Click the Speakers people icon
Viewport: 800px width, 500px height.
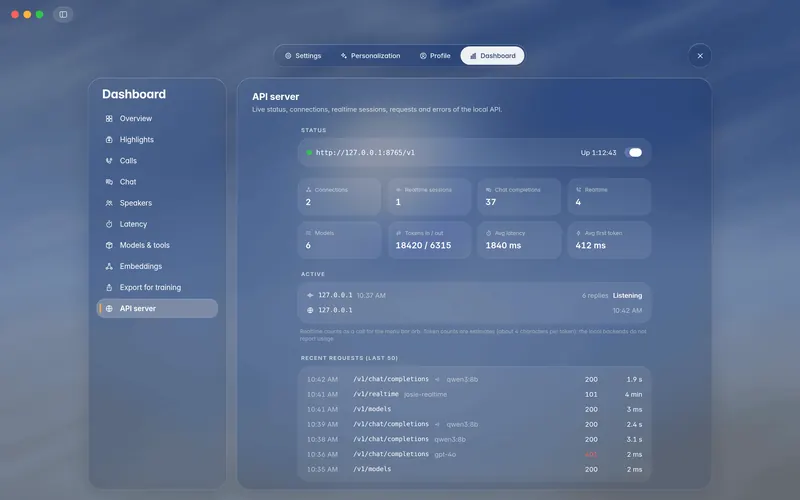coord(109,203)
